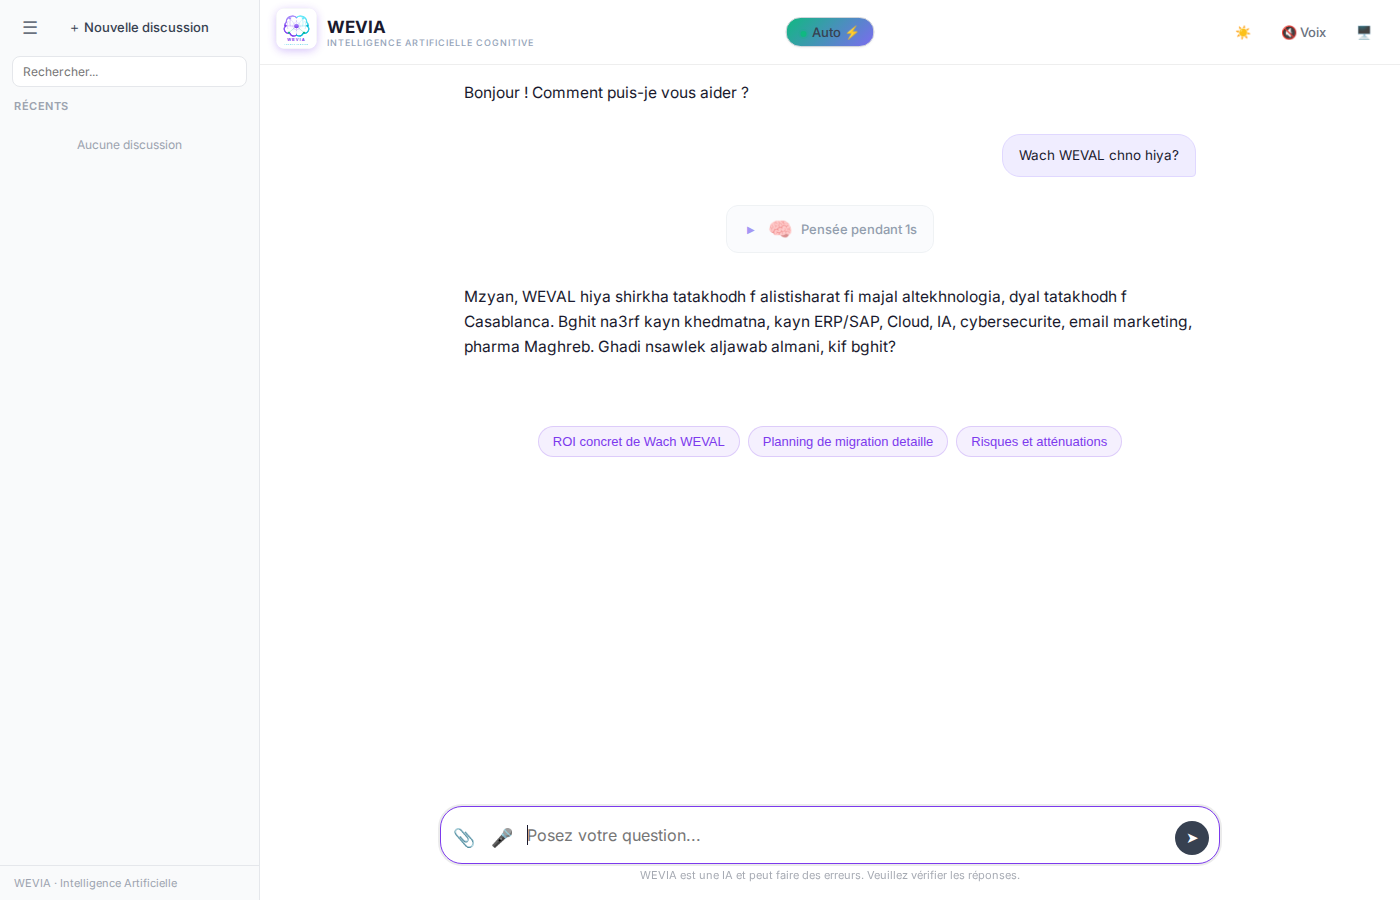
Task: Pick the Risques et atténuations suggestion
Action: 1038,442
